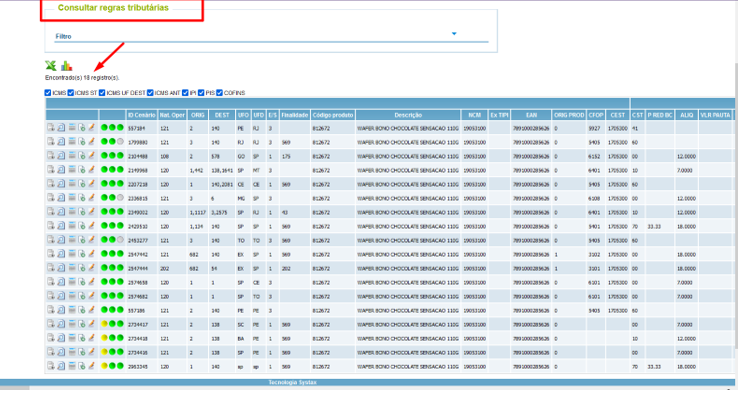Open list icon on row 2734417
Screen dimensions: 742x397
pos(72,324)
